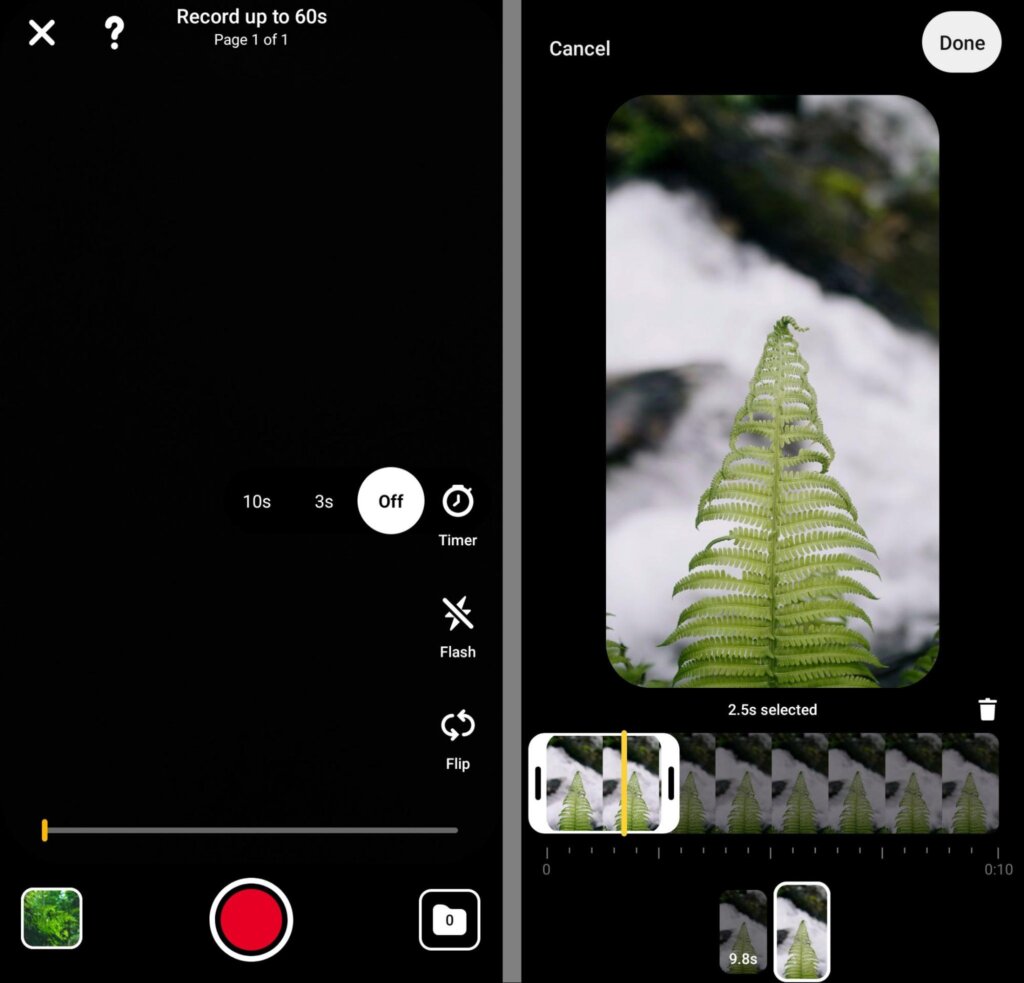This screenshot has height=983, width=1024.
Task: Select the Off timer option
Action: pos(391,501)
